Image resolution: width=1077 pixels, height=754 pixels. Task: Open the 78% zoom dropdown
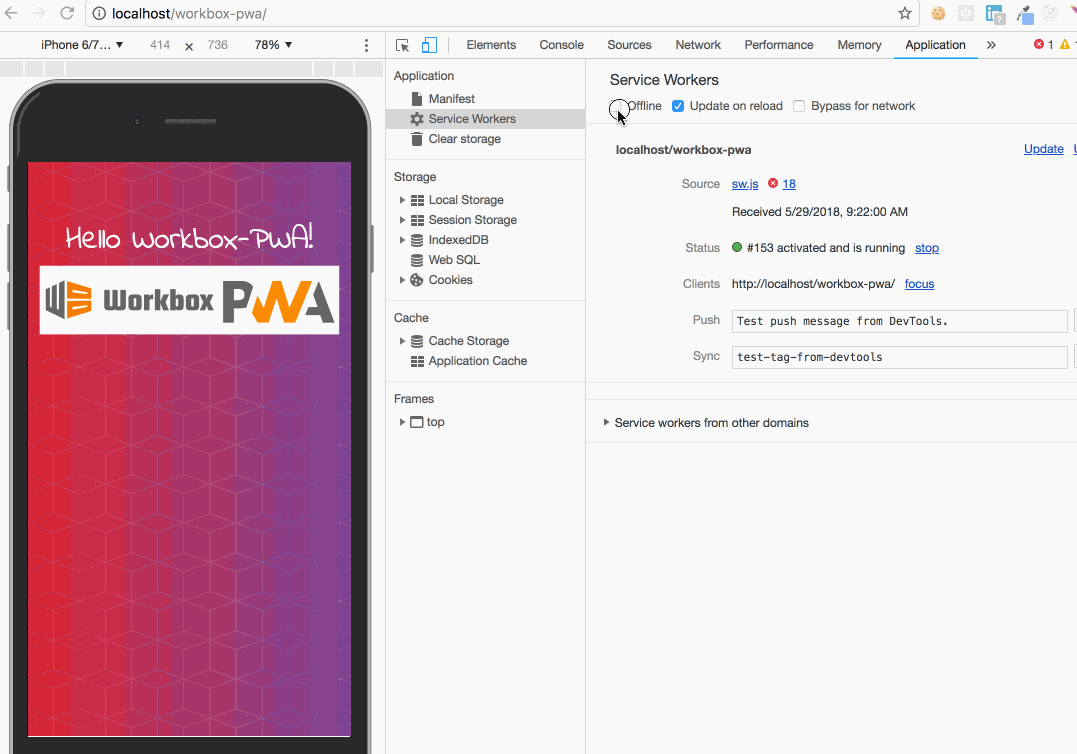pyautogui.click(x=273, y=45)
